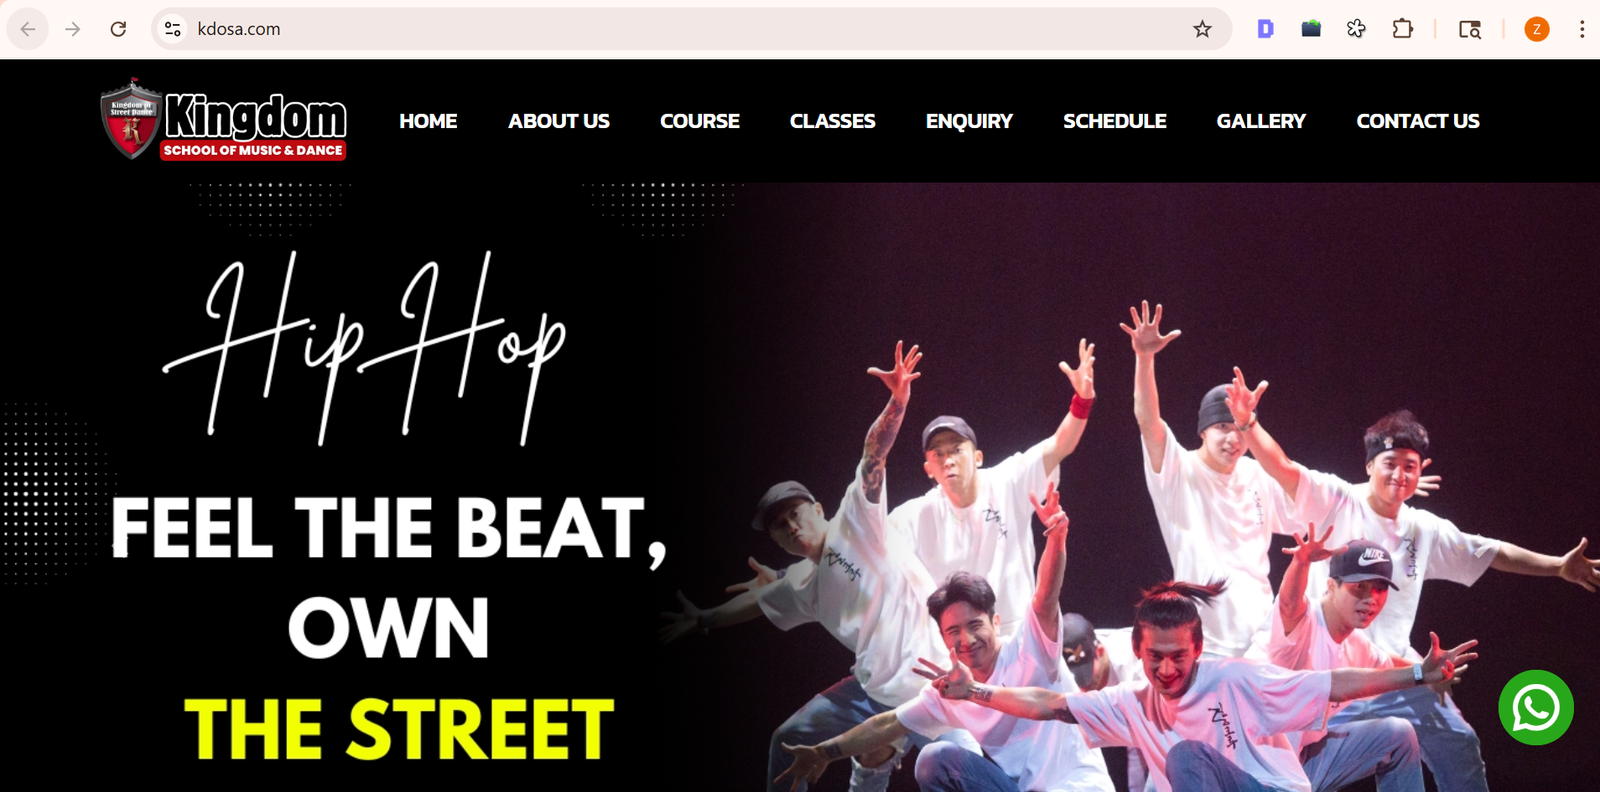The width and height of the screenshot is (1600, 792).
Task: Open the tab search icon in toolbar
Action: click(x=1469, y=29)
